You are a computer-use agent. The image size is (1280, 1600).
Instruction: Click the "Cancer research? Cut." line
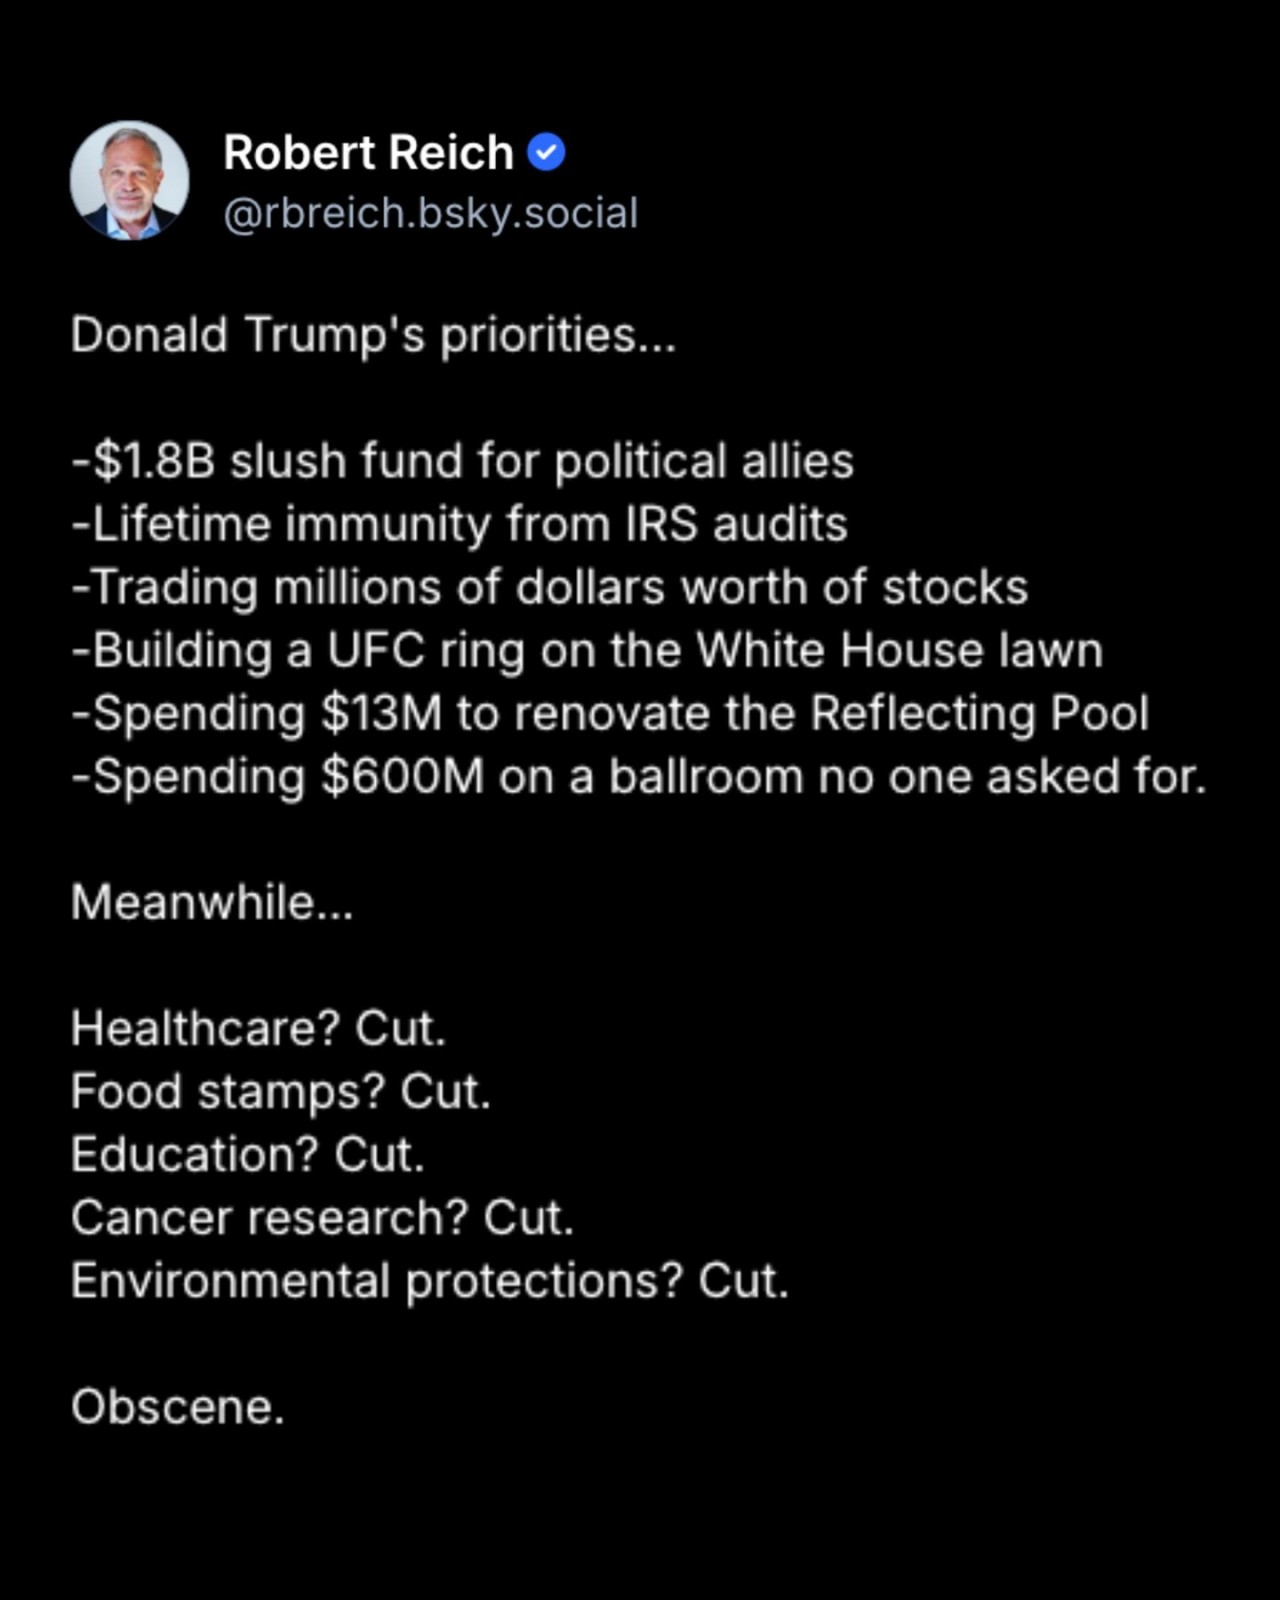(x=323, y=1218)
